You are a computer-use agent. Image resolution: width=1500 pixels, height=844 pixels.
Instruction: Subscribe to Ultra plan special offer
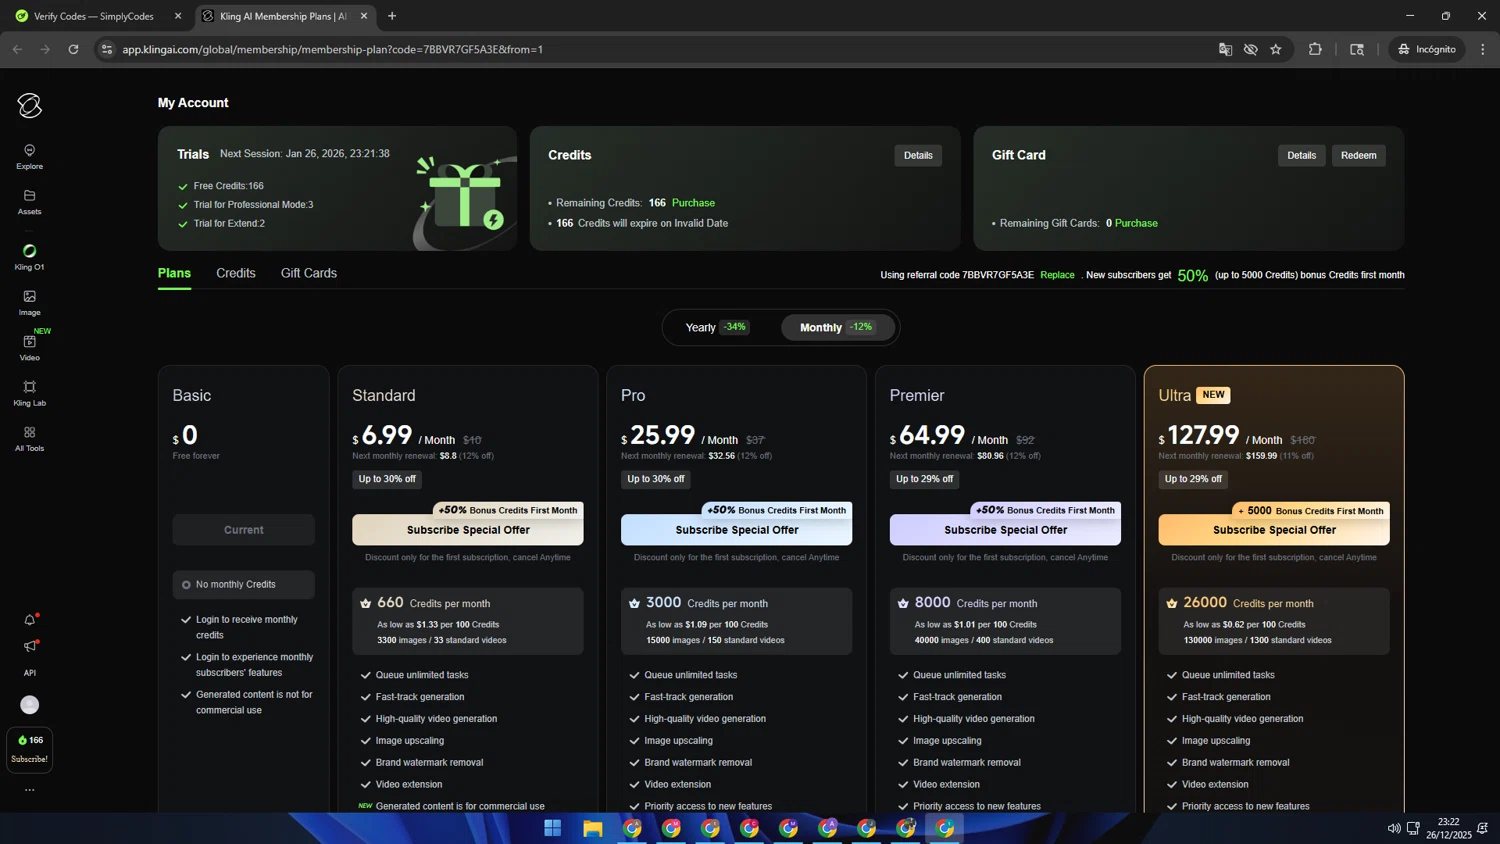[x=1274, y=530]
